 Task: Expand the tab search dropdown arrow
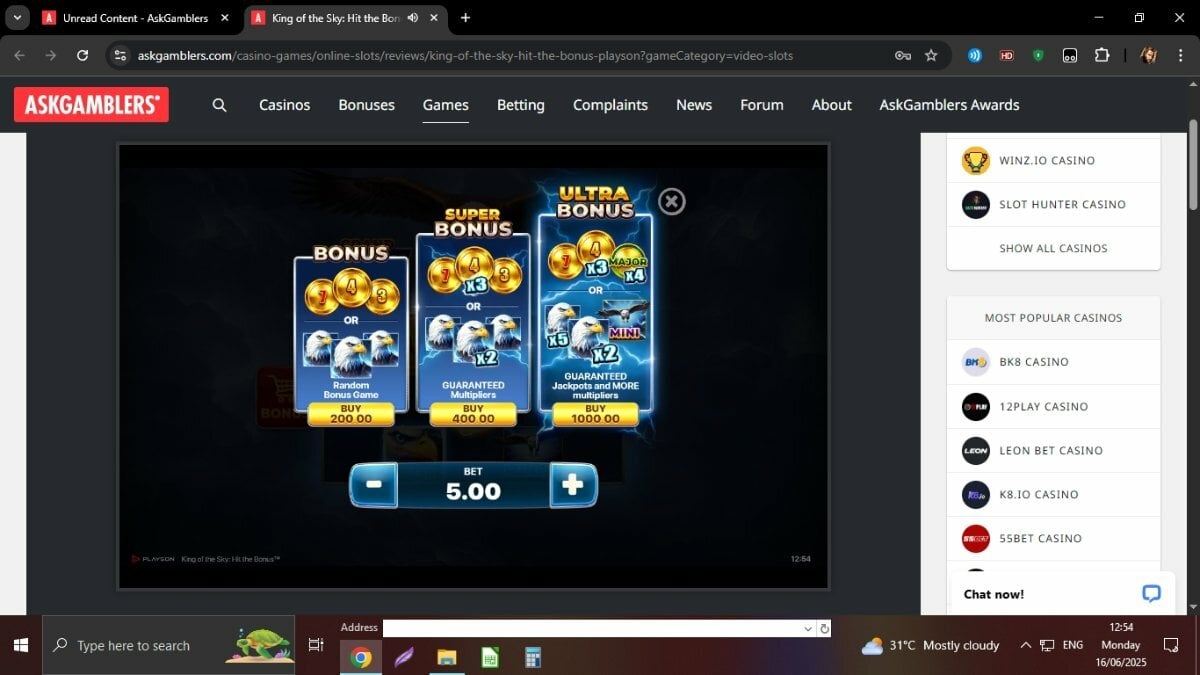pos(17,18)
